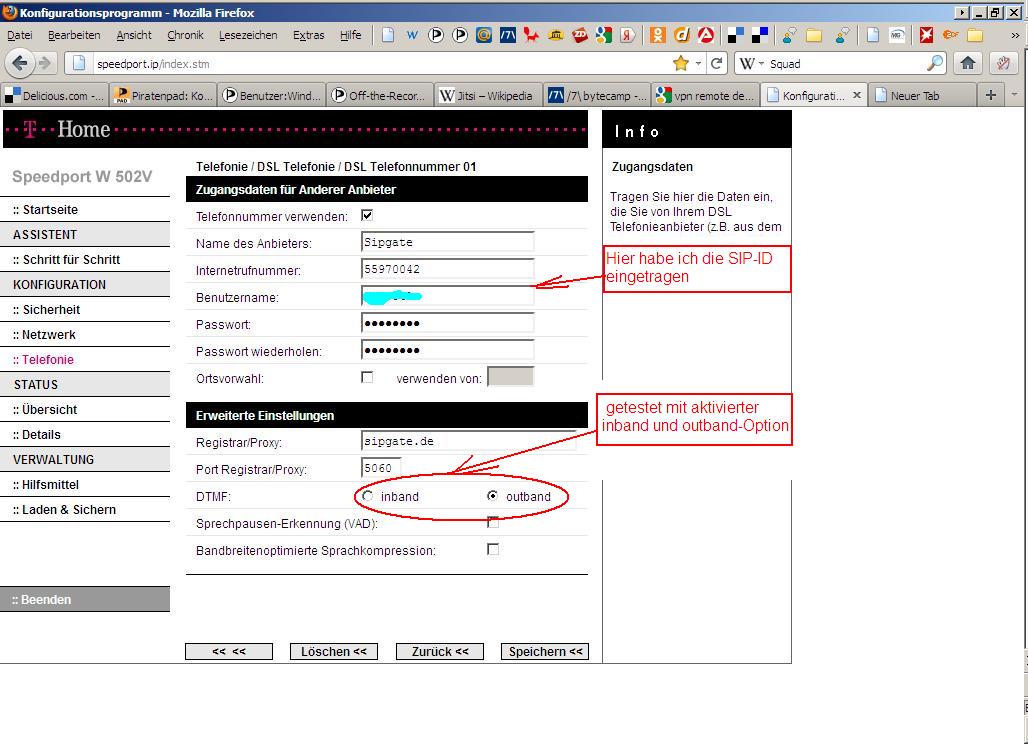Click the Firefox home icon
The width and height of the screenshot is (1028, 744).
pyautogui.click(x=967, y=63)
